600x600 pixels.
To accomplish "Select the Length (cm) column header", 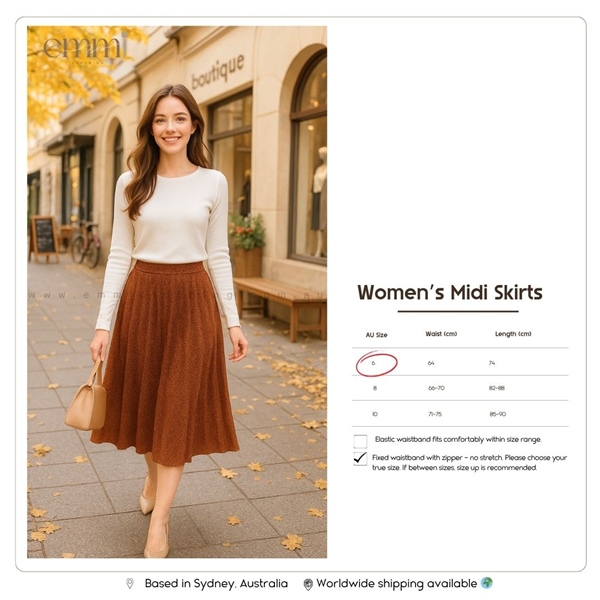I will click(513, 334).
